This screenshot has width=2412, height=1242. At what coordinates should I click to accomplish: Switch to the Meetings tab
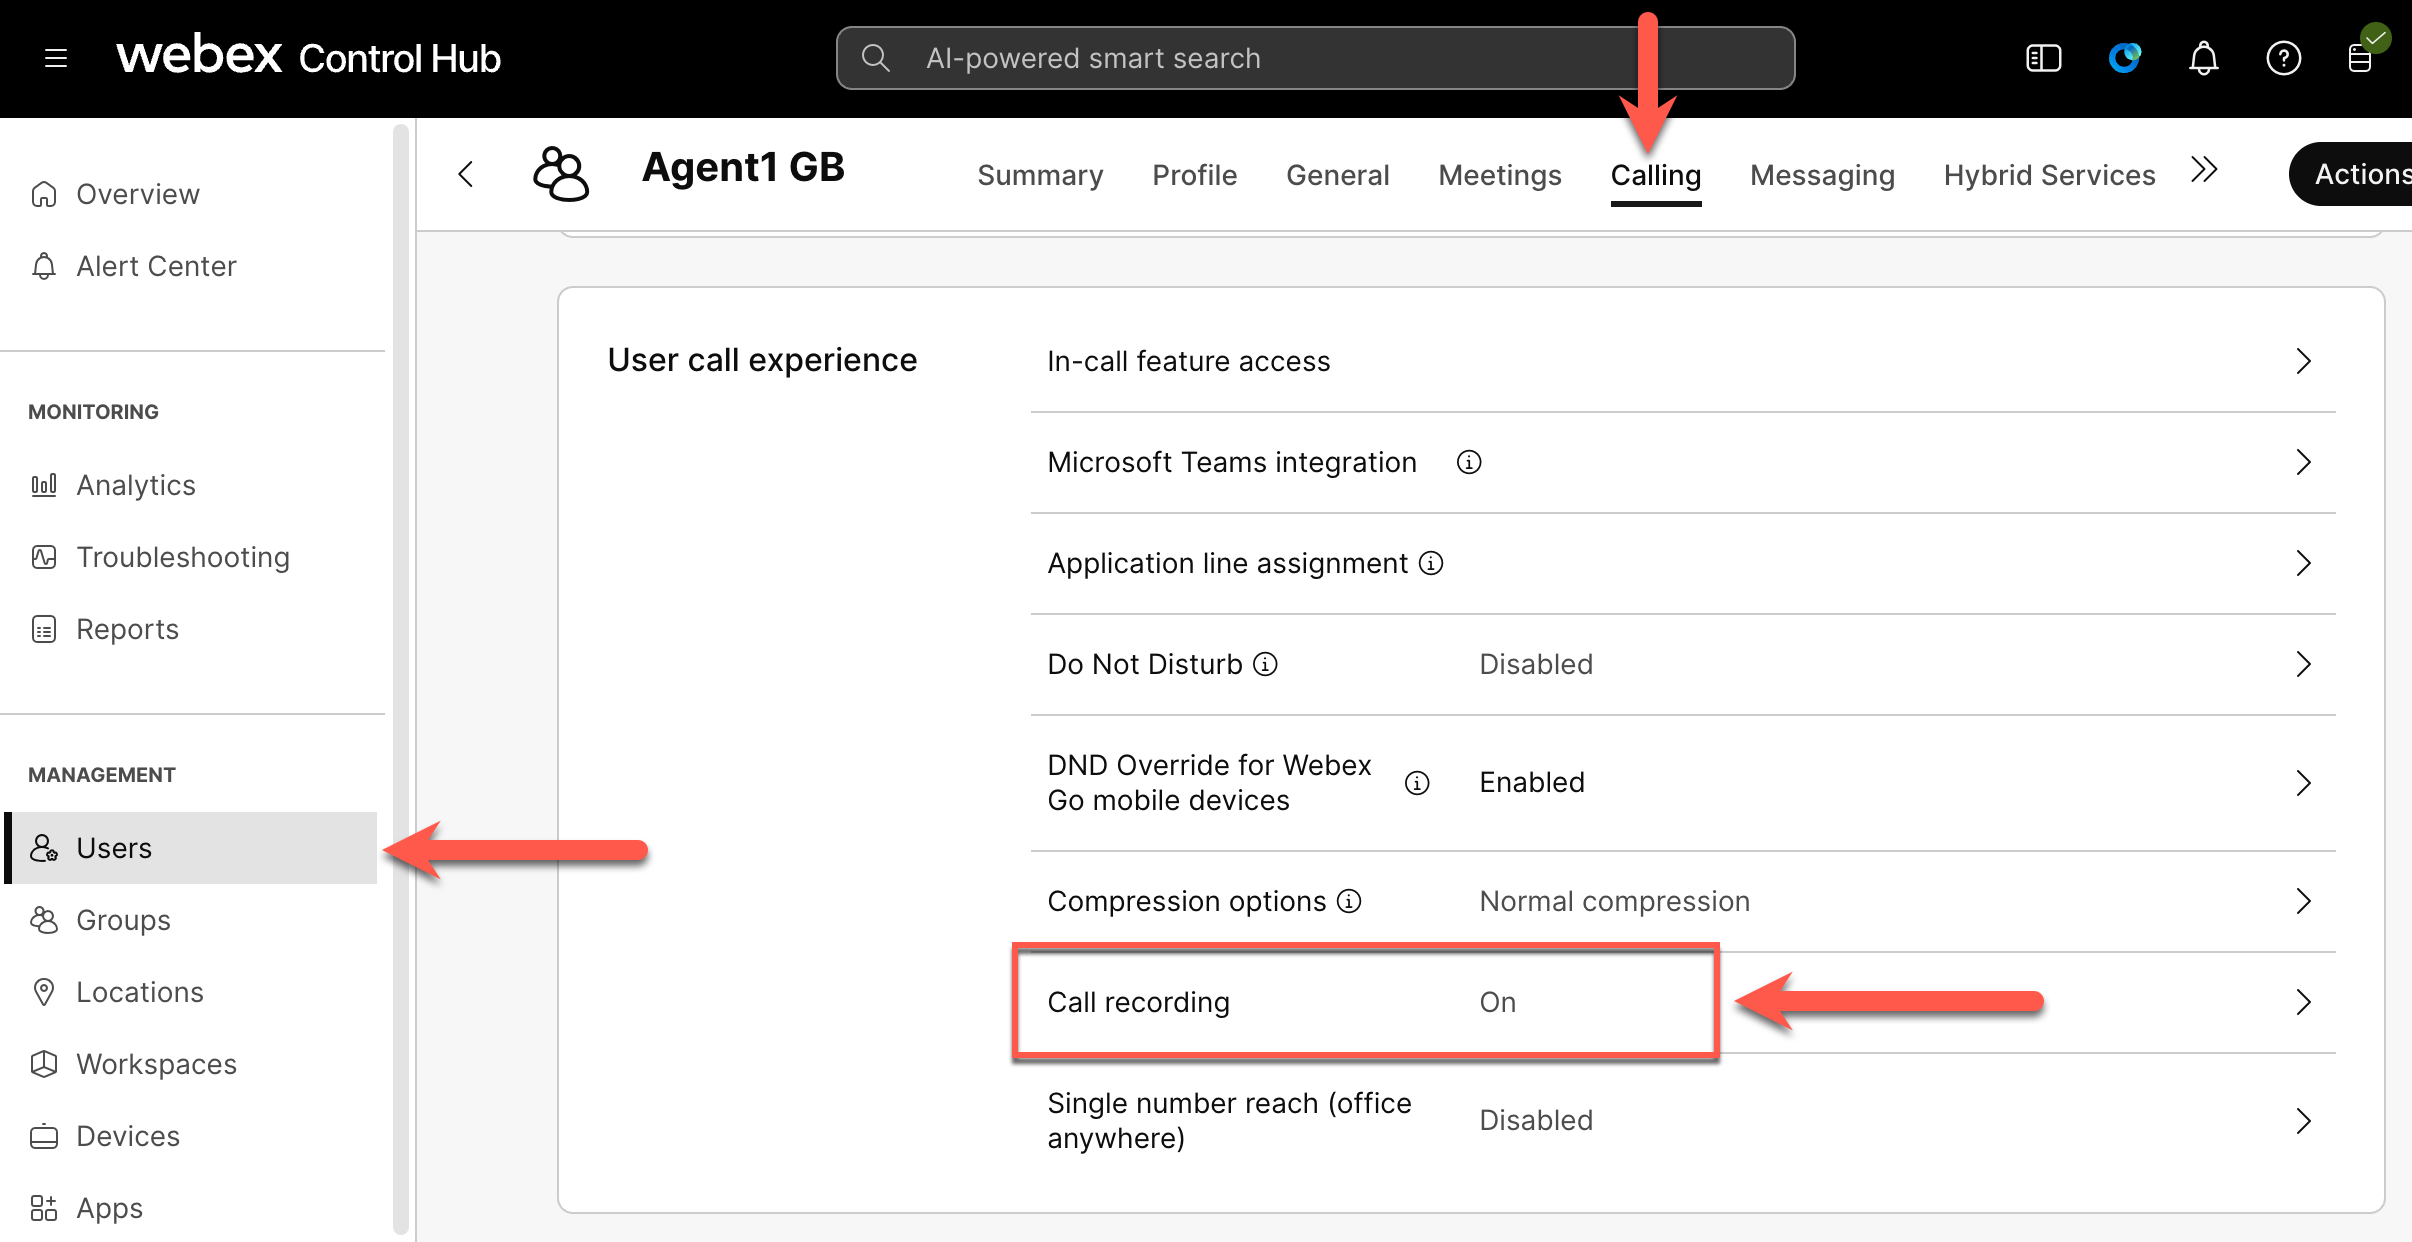coord(1500,175)
